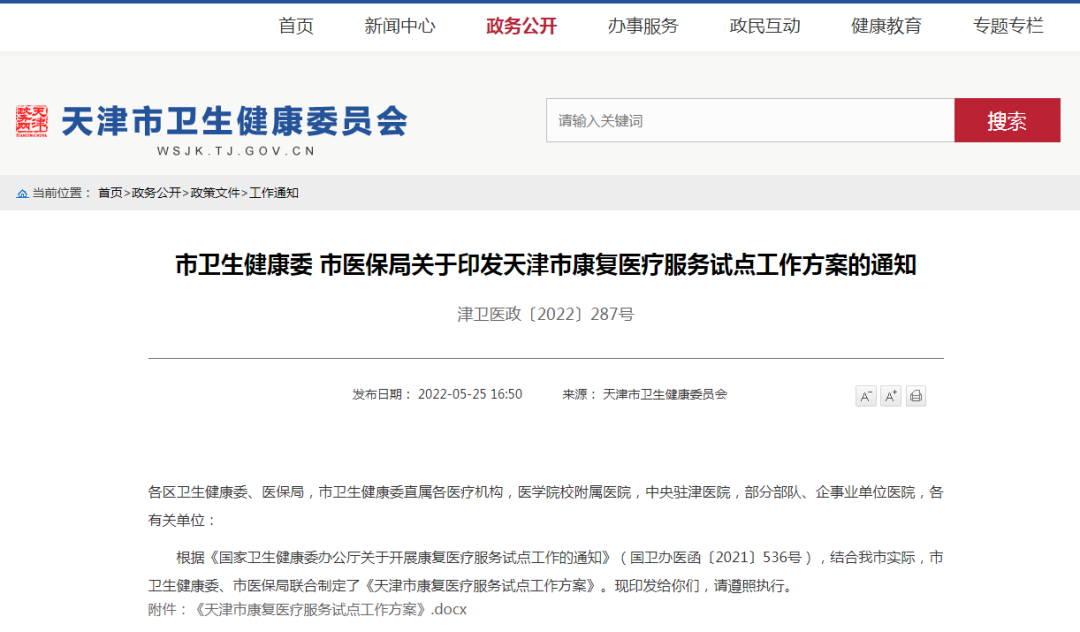Click the 附件： label
1080x632 pixels.
pos(167,609)
